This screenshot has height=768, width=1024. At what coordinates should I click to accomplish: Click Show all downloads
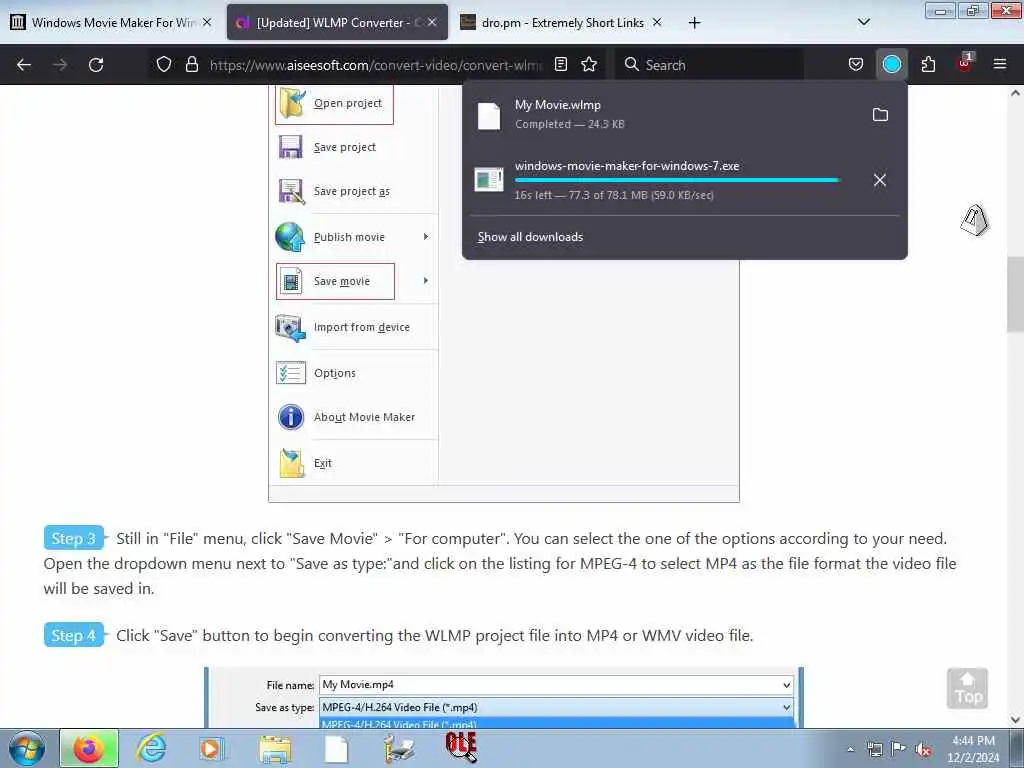530,237
